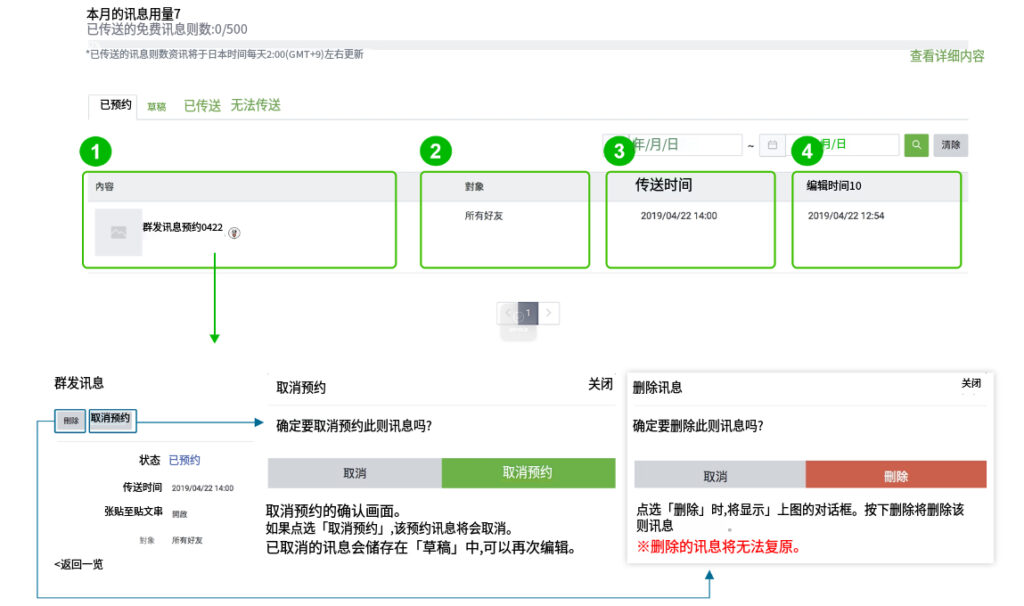Open the calendar date picker icon
The image size is (1024, 606).
771,145
